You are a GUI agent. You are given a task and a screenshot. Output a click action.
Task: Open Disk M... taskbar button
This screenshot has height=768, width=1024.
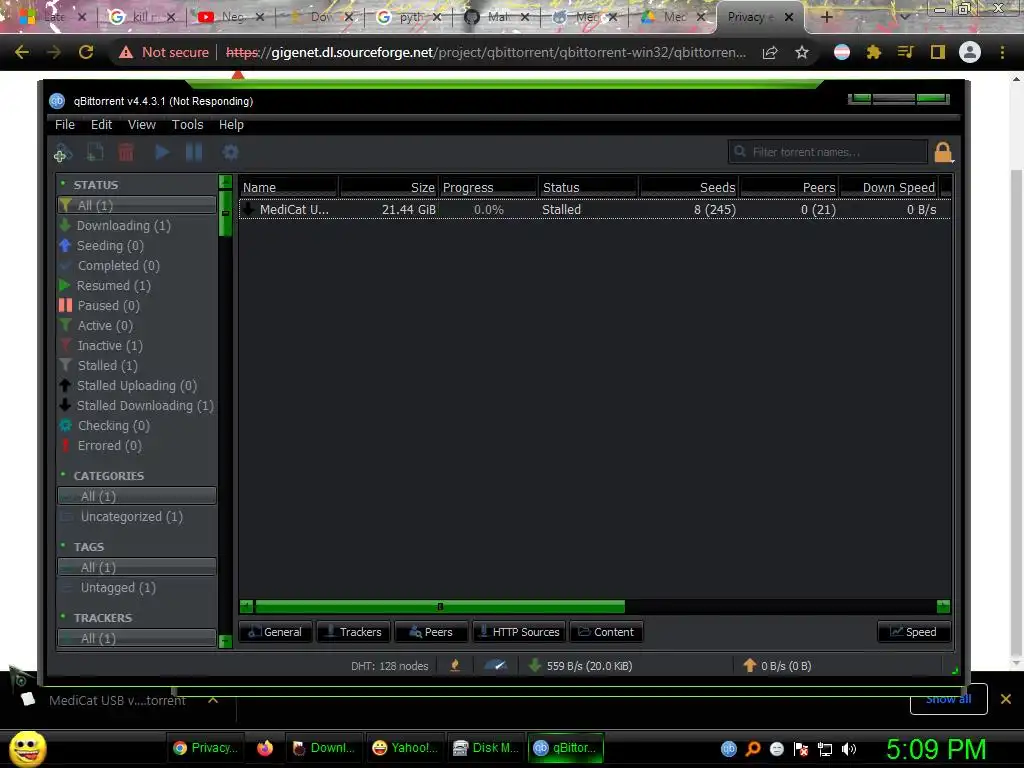486,748
